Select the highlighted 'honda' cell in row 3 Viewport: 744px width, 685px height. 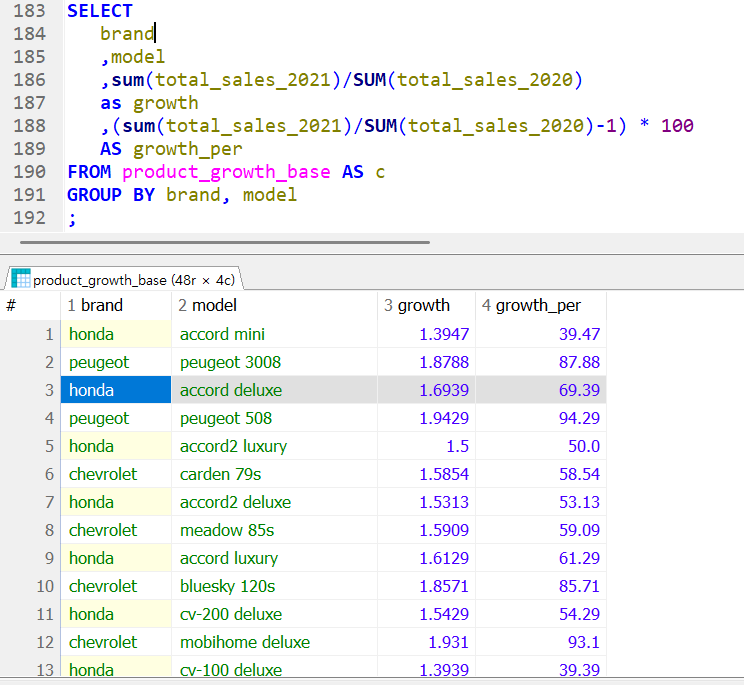click(x=116, y=390)
